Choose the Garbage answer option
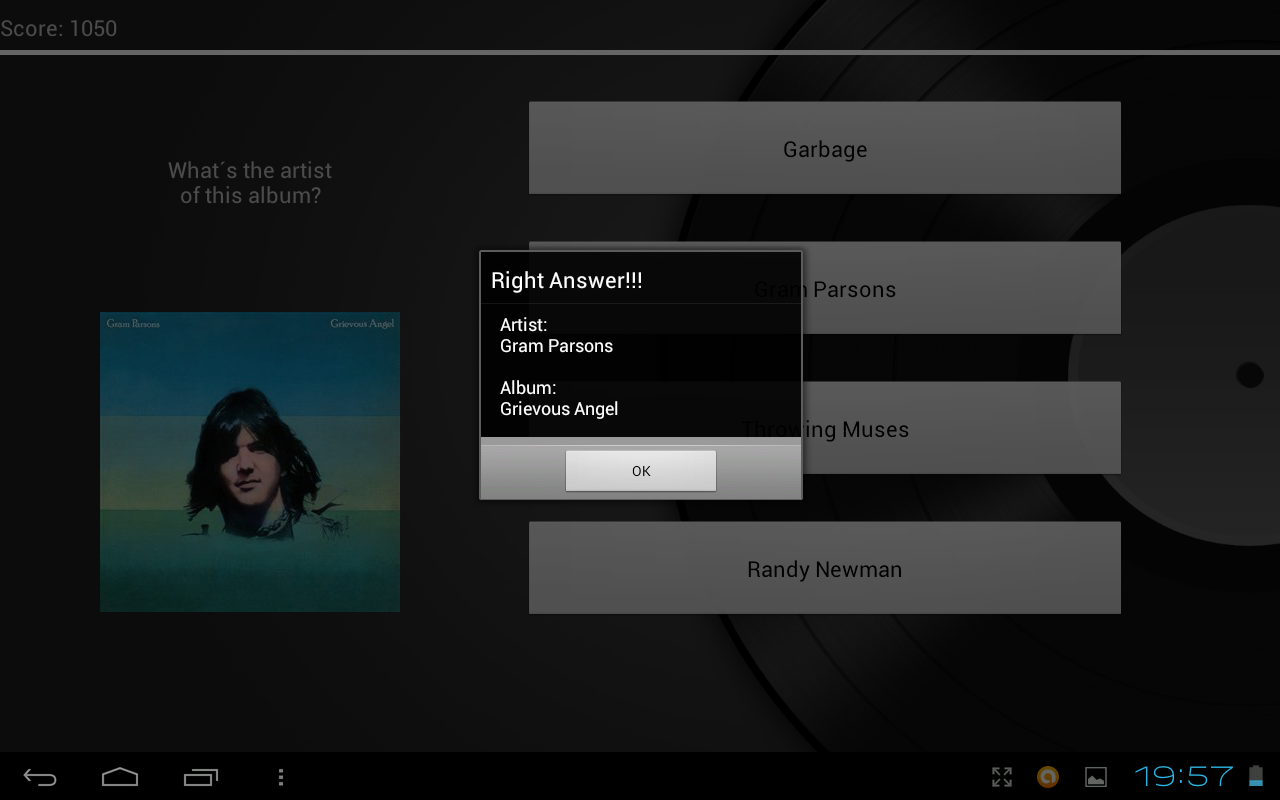This screenshot has width=1280, height=800. pyautogui.click(x=825, y=148)
